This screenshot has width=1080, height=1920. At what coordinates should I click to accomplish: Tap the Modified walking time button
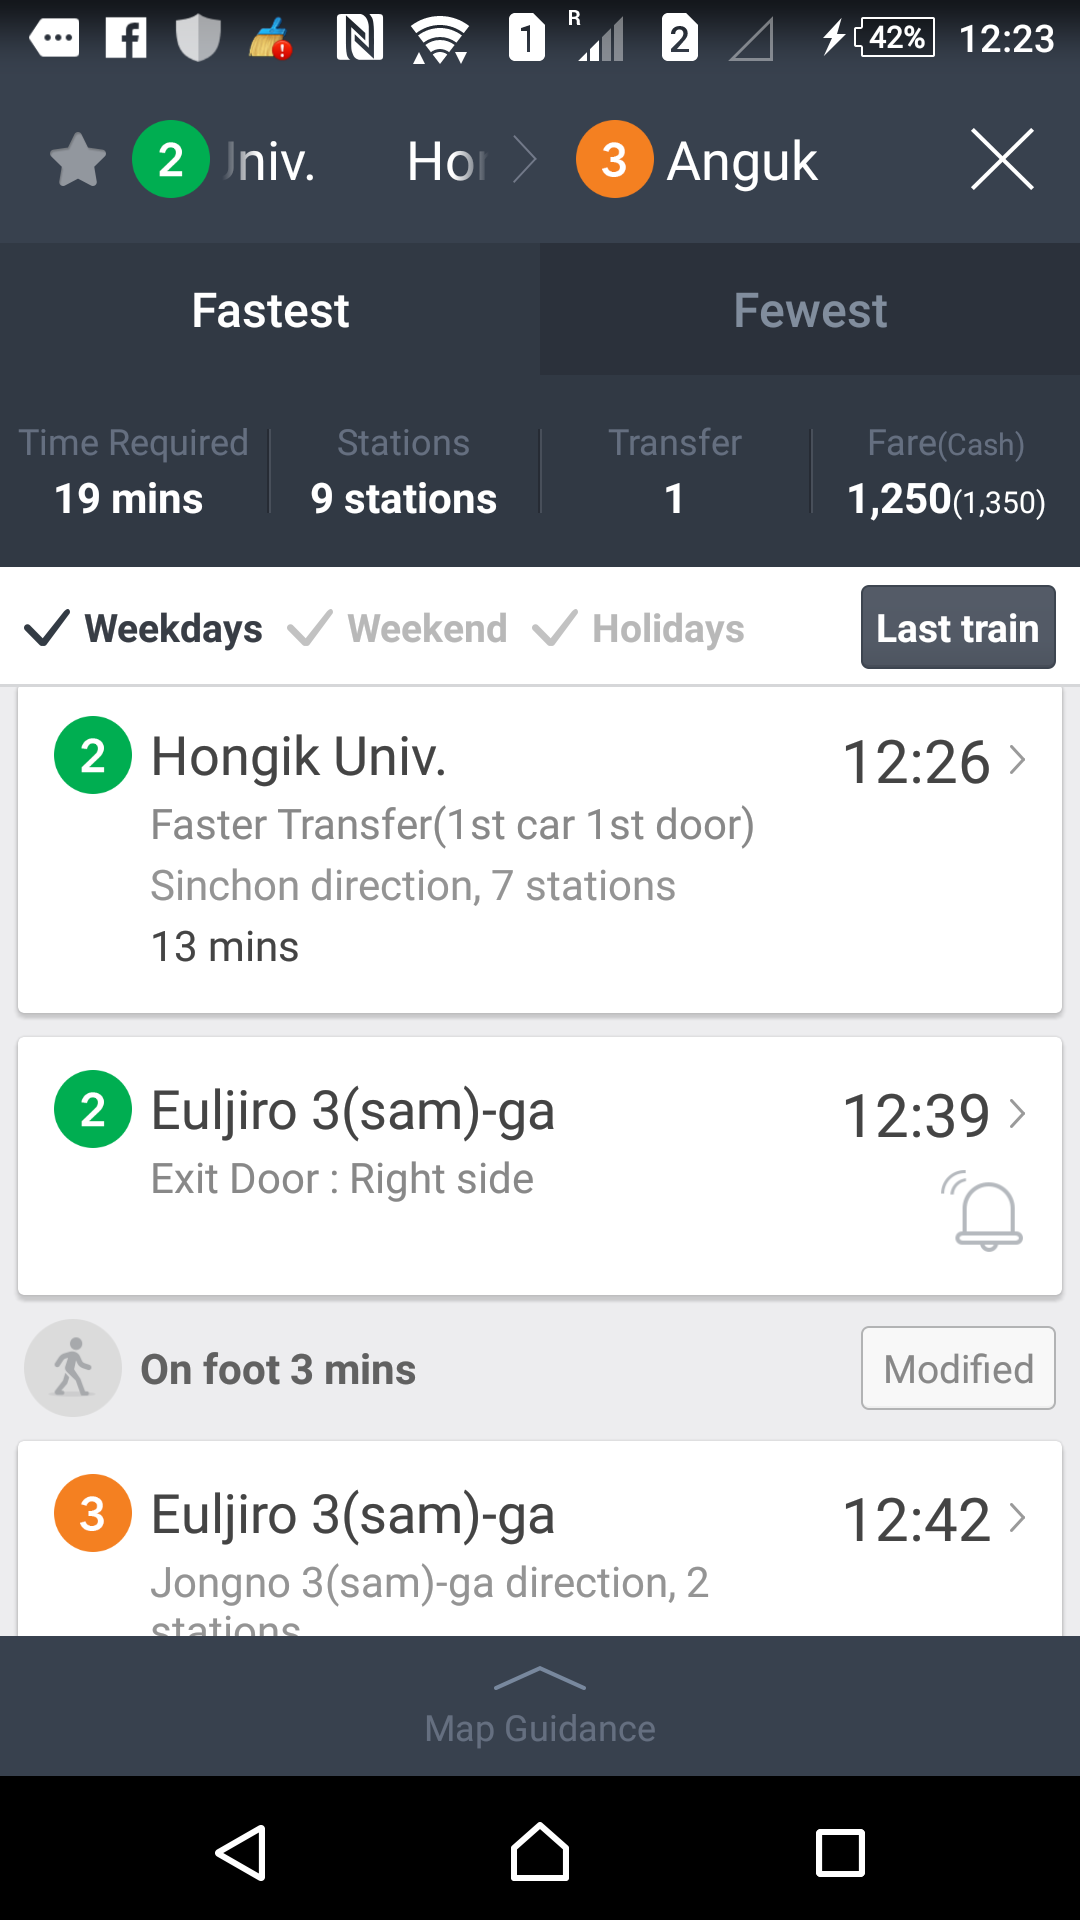(x=957, y=1368)
